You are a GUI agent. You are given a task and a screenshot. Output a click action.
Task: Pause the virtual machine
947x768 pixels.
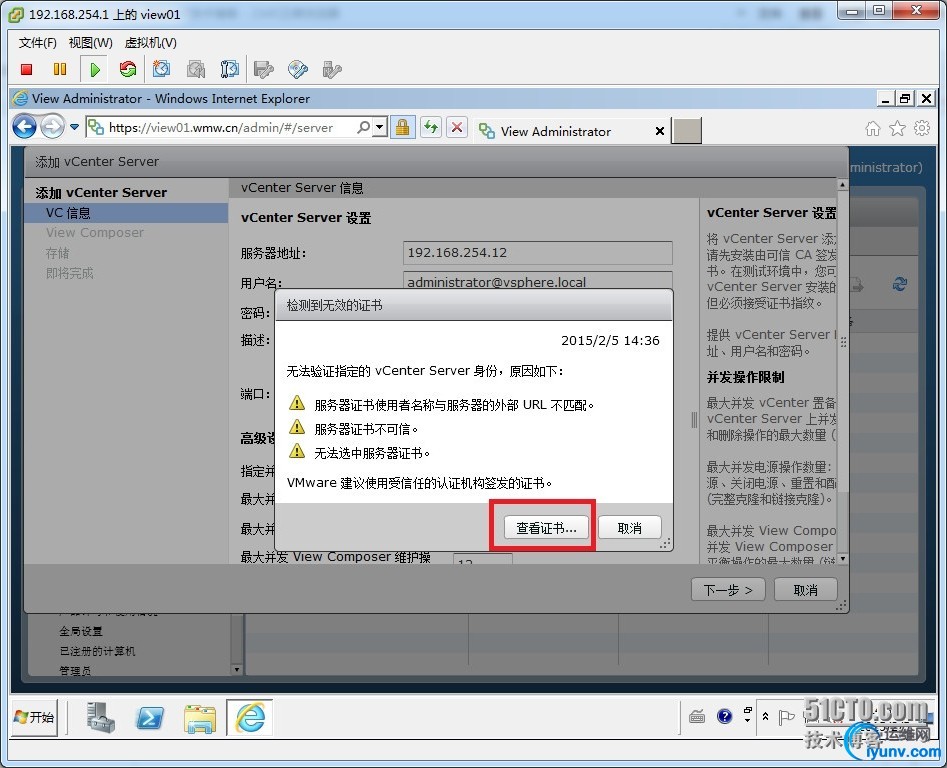(x=60, y=69)
